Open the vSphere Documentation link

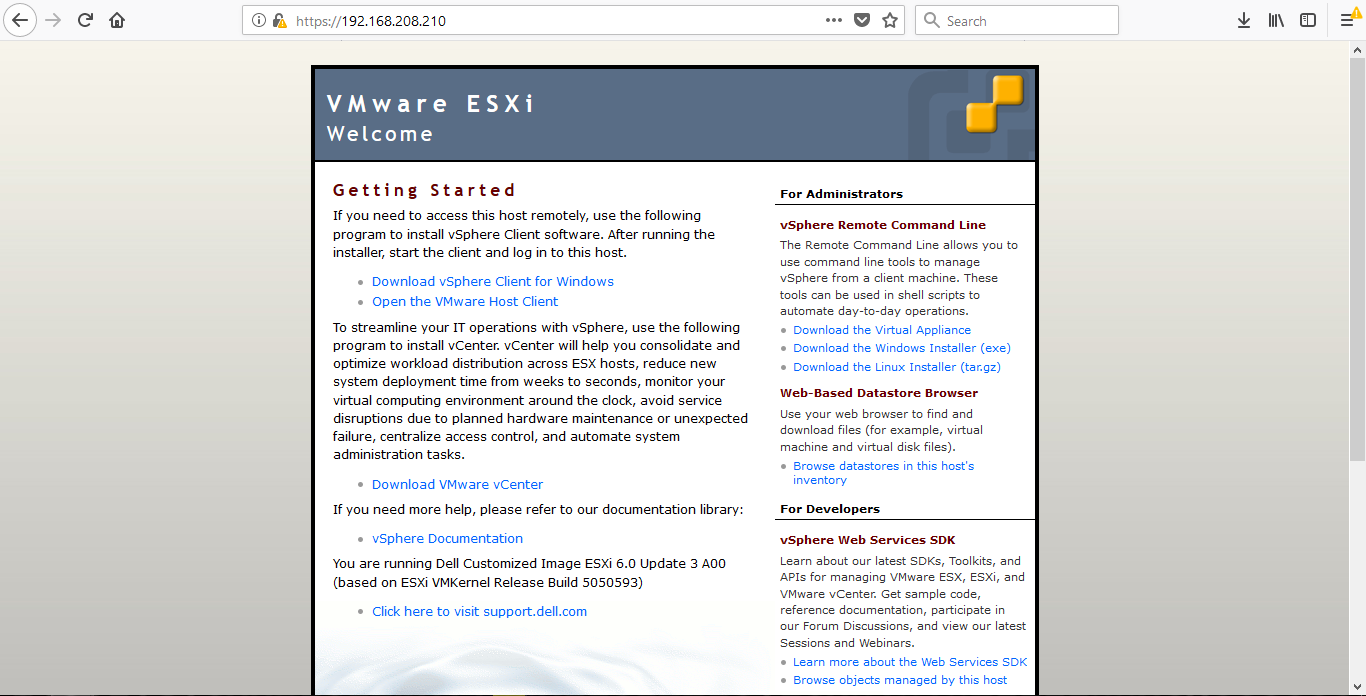447,539
